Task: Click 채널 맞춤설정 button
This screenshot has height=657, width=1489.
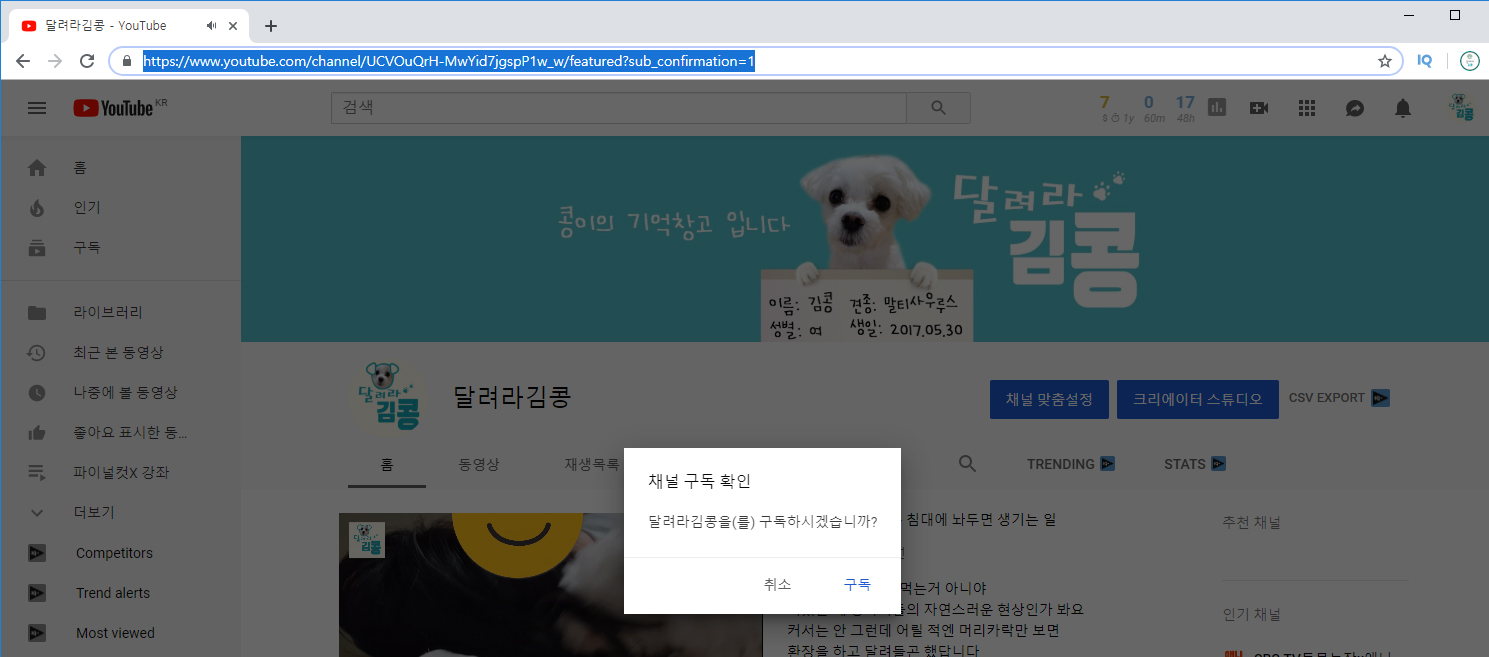Action: [1049, 399]
